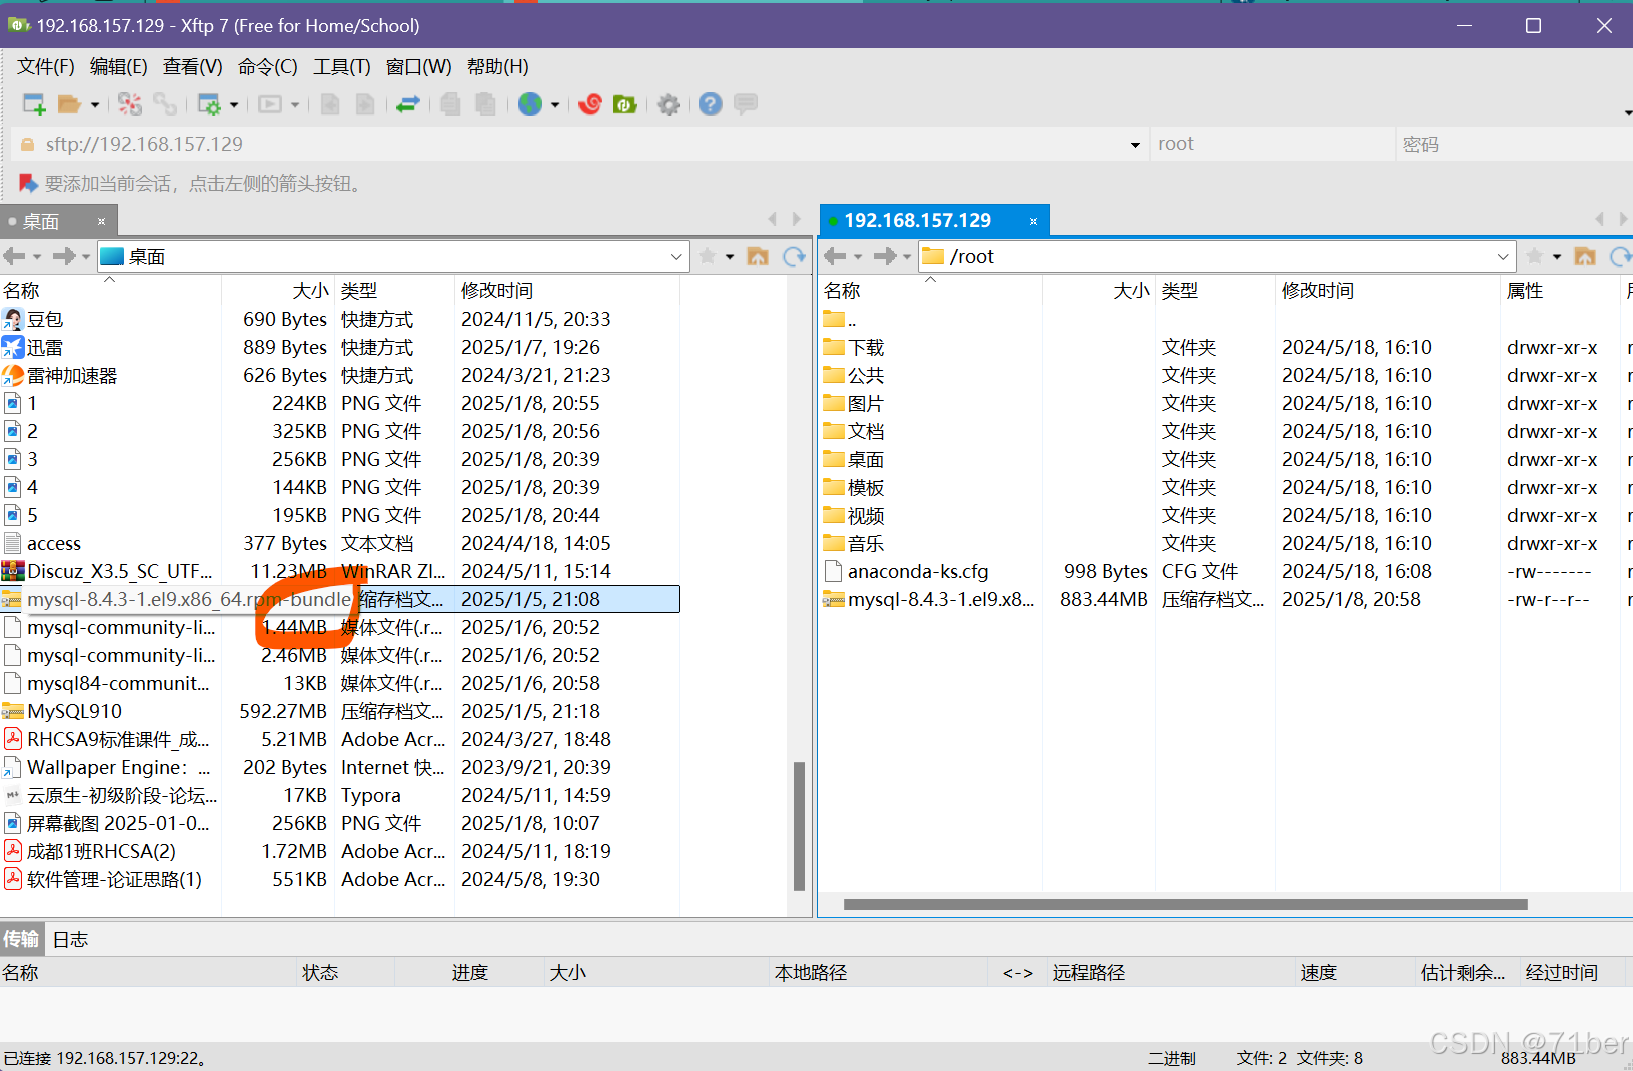Expand the globe encoding dropdown arrow
The height and width of the screenshot is (1071, 1633).
point(555,104)
